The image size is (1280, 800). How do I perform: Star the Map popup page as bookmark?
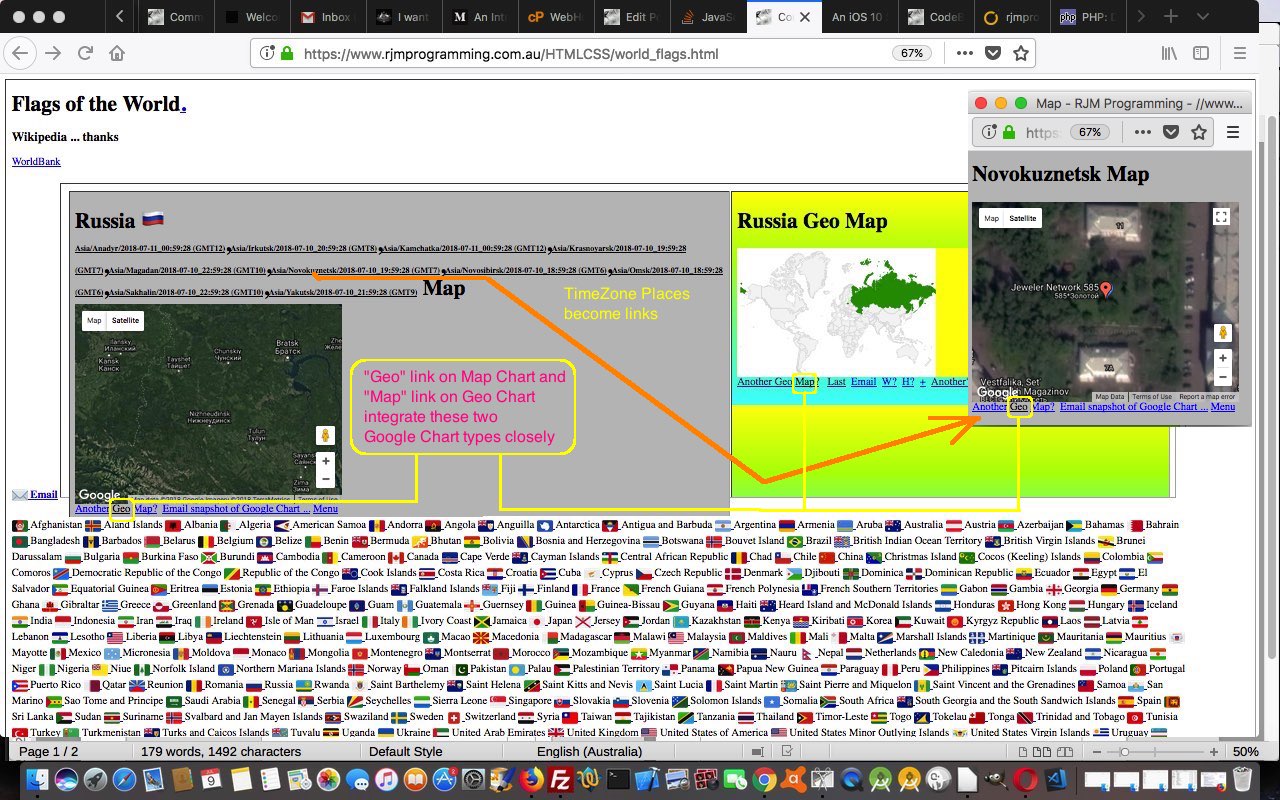pos(1199,132)
